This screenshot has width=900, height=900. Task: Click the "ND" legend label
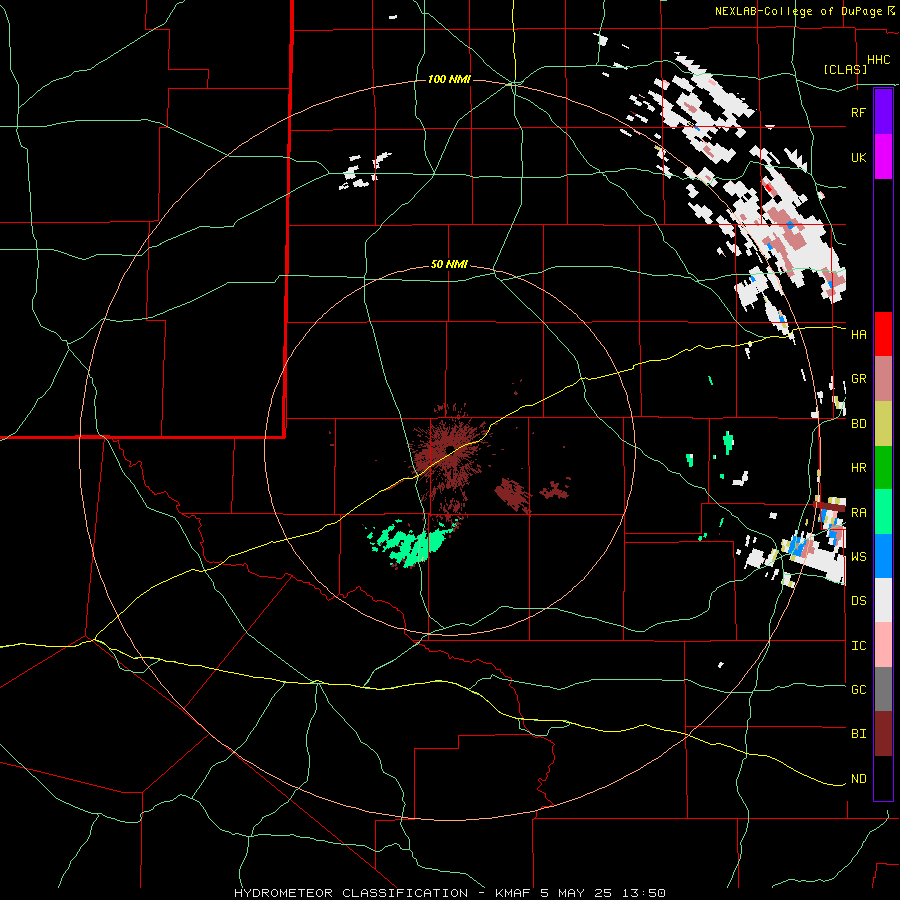tap(858, 779)
